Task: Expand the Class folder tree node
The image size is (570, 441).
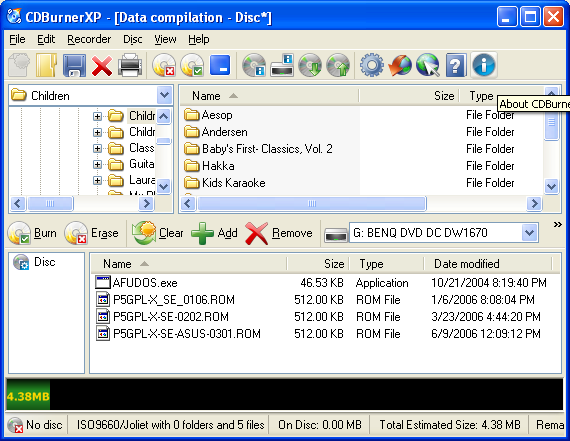Action: (x=97, y=148)
